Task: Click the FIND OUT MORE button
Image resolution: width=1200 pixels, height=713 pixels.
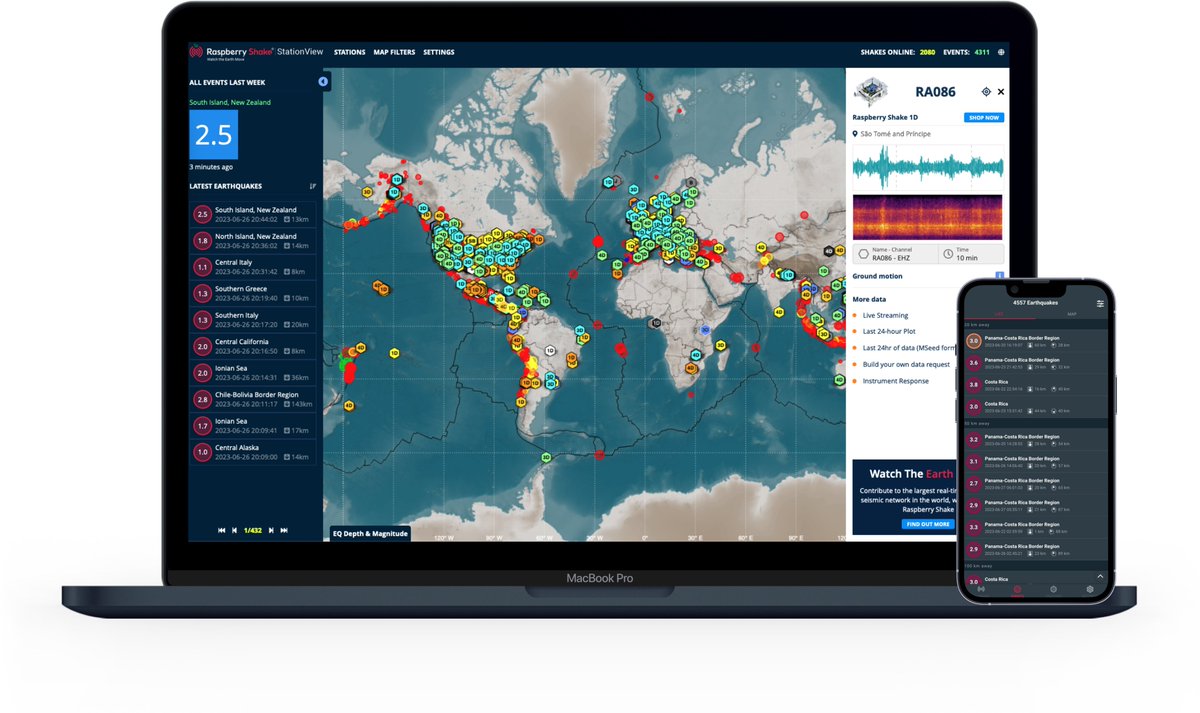Action: click(927, 524)
